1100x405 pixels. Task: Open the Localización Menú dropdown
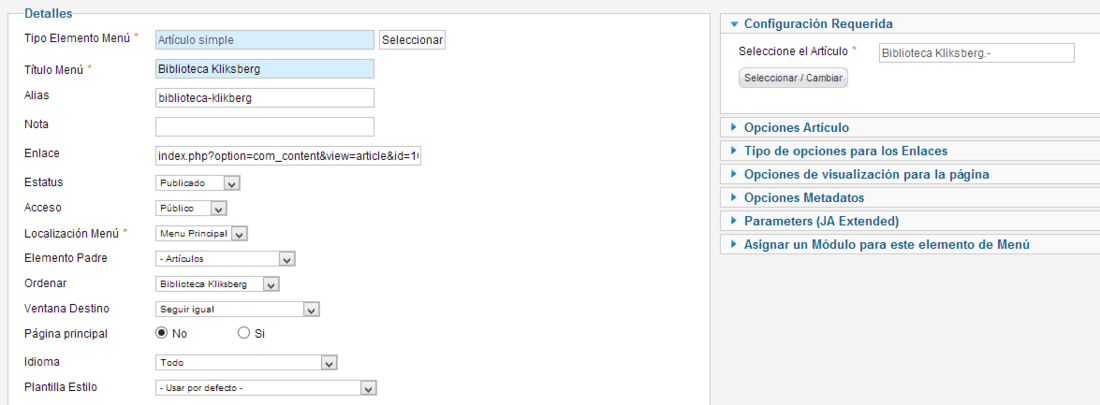201,233
